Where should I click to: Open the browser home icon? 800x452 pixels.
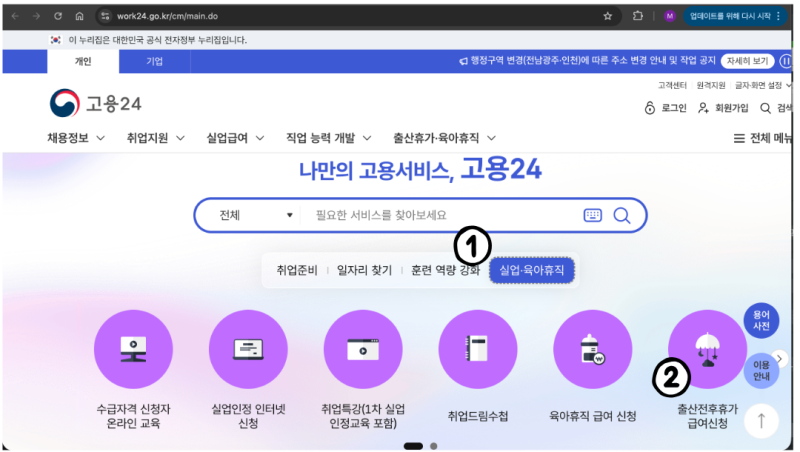[x=80, y=16]
